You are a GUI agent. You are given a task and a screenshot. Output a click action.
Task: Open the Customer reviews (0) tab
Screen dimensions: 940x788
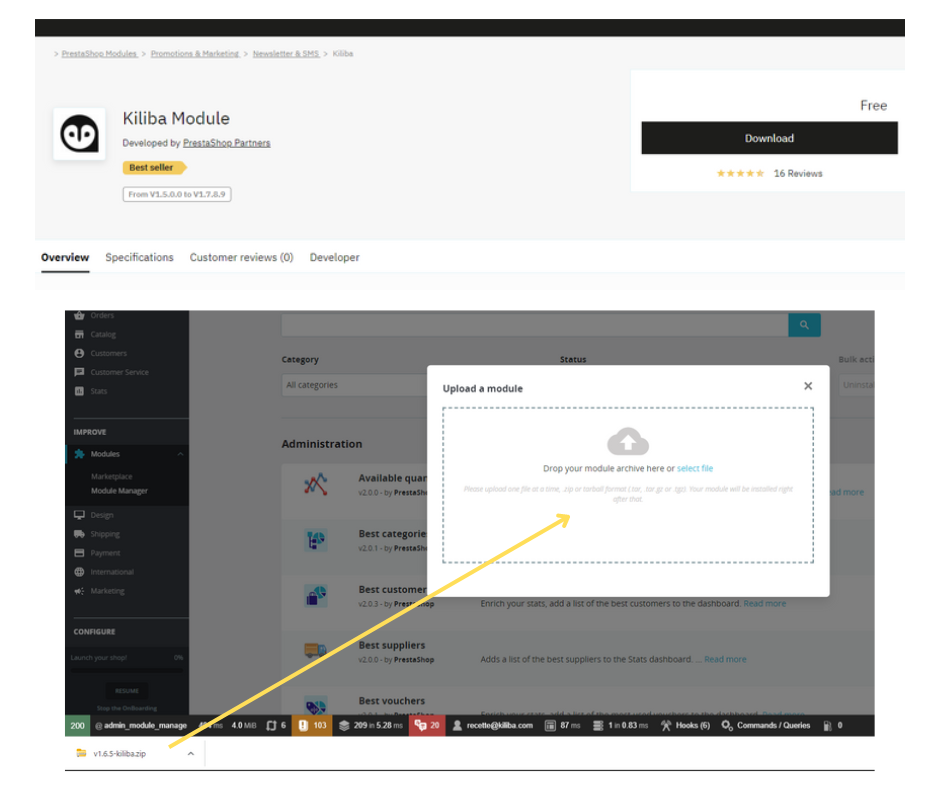[242, 258]
